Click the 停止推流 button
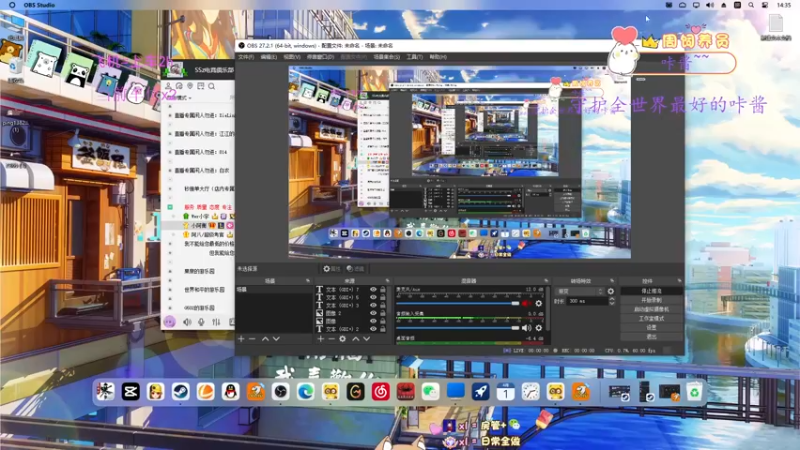This screenshot has height=450, width=800. click(652, 291)
